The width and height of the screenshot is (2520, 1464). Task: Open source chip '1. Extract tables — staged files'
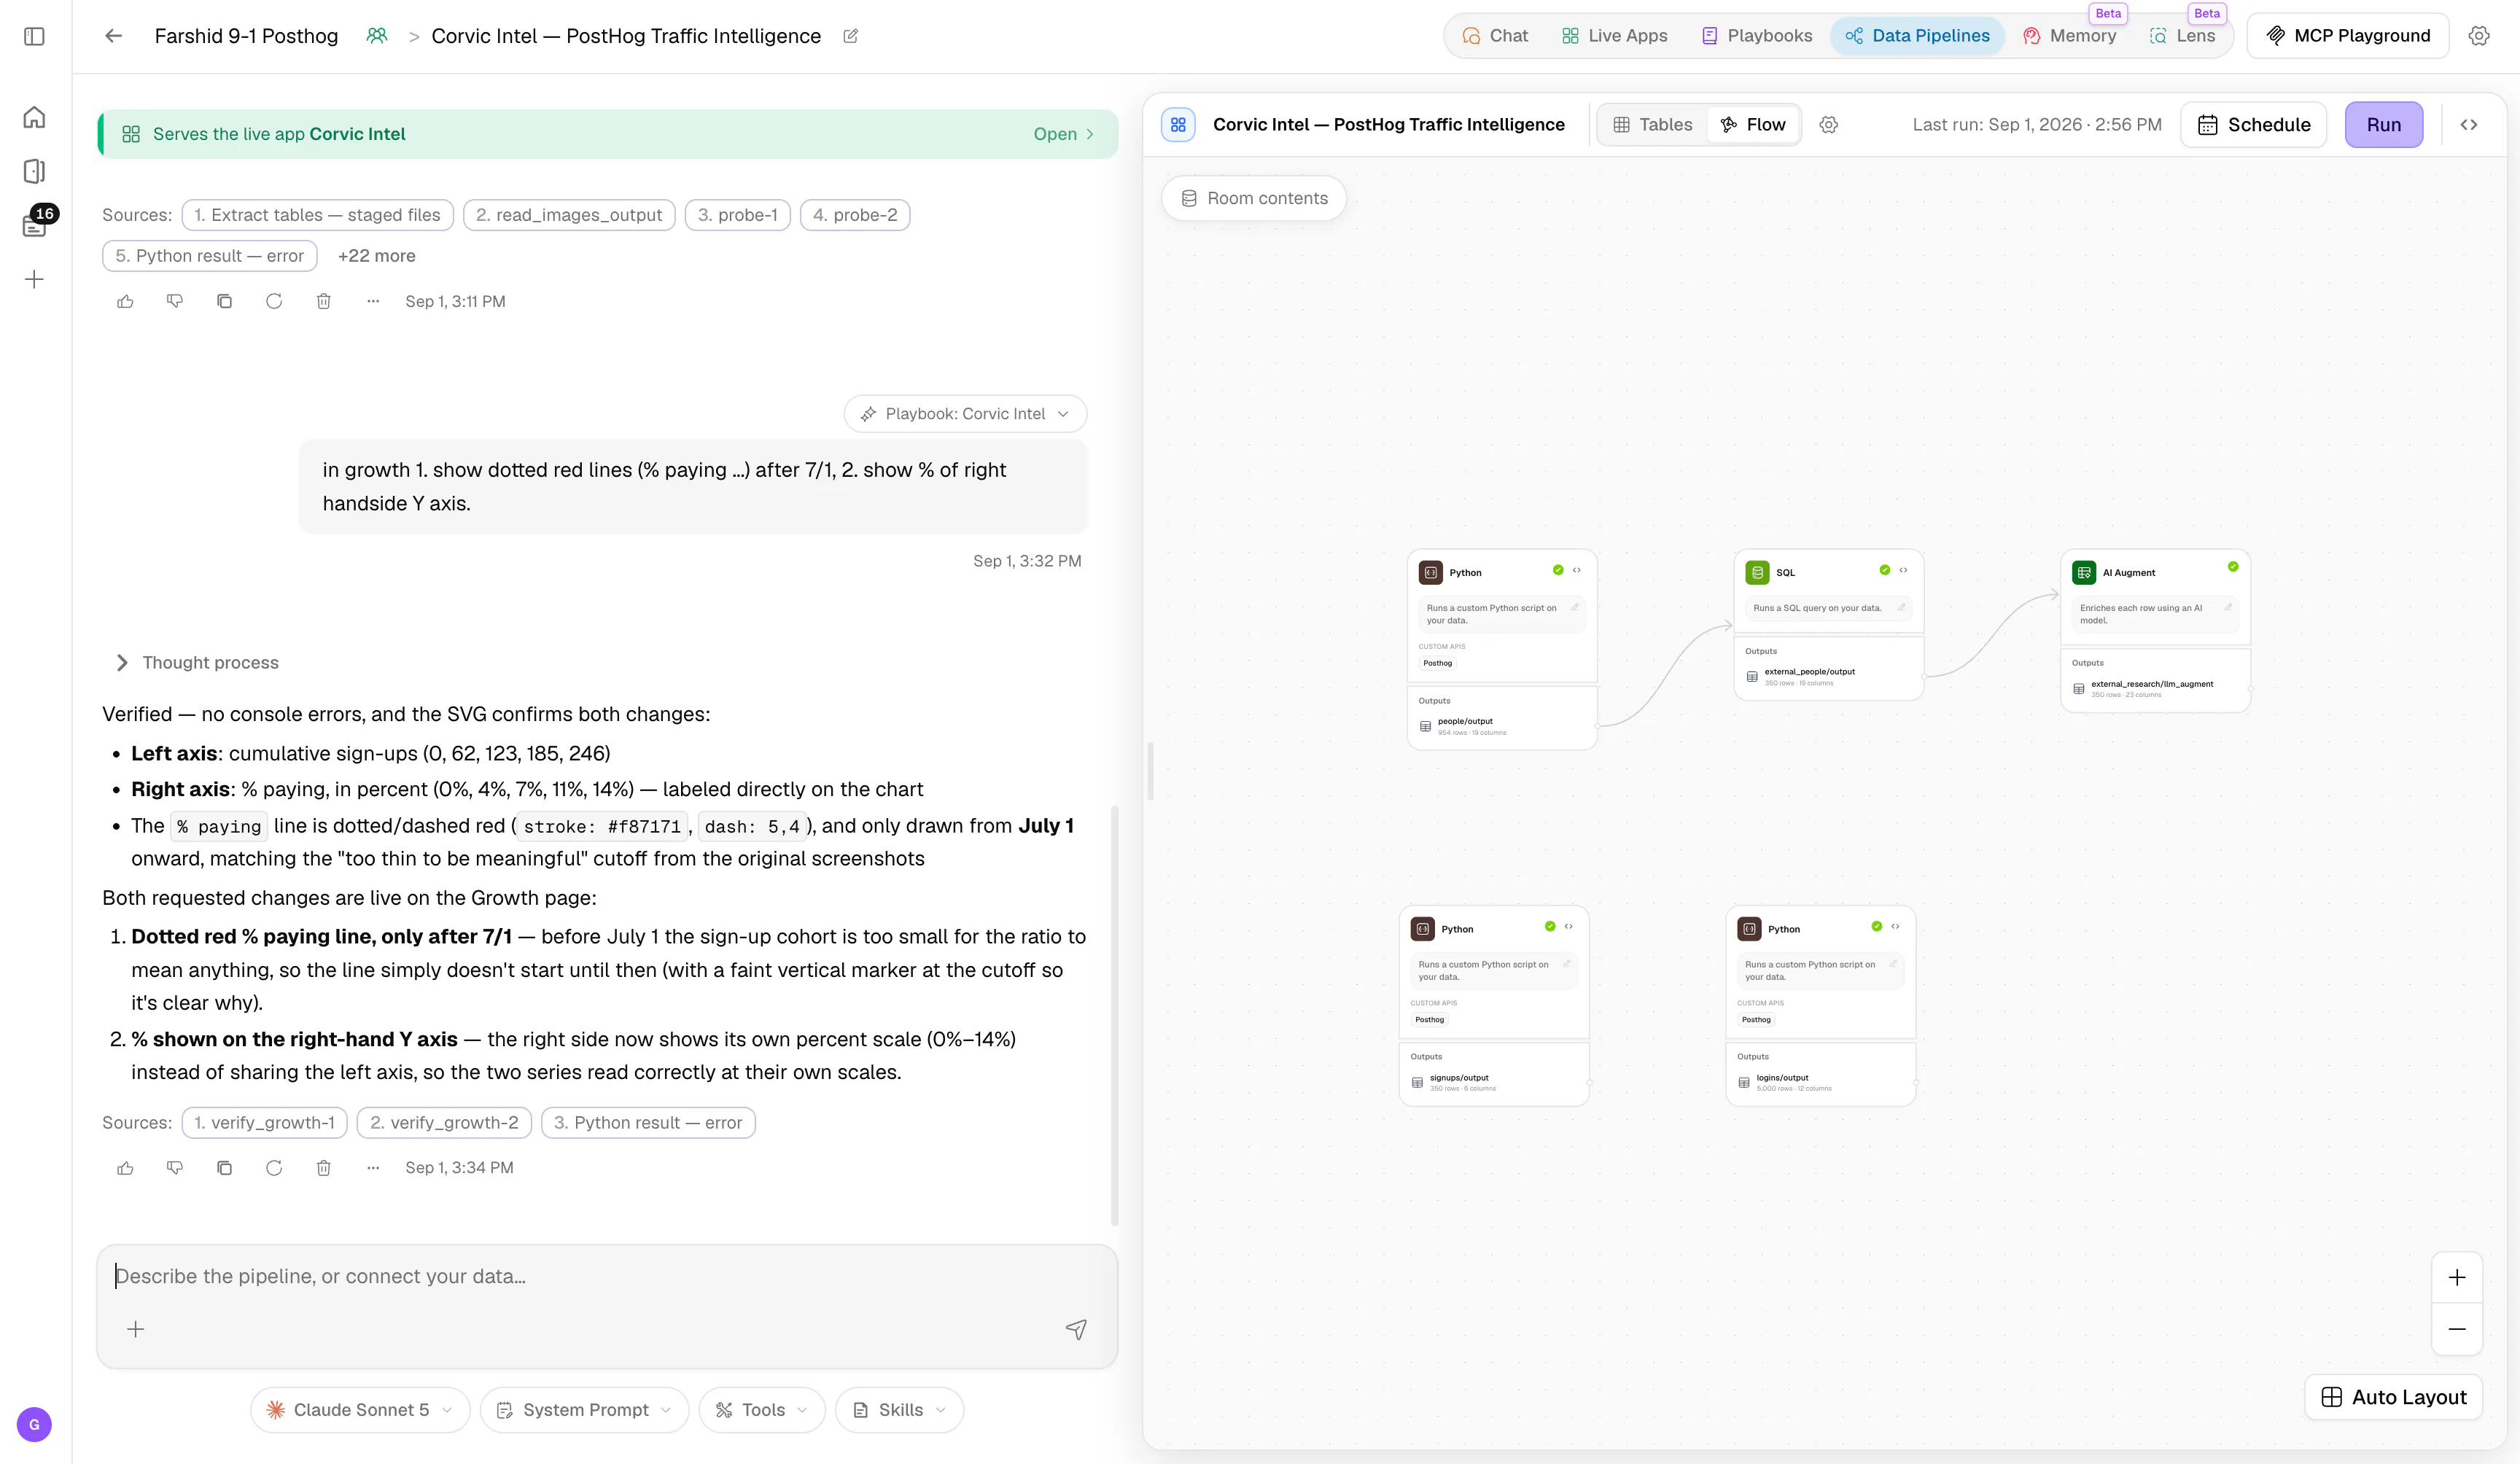coord(317,215)
